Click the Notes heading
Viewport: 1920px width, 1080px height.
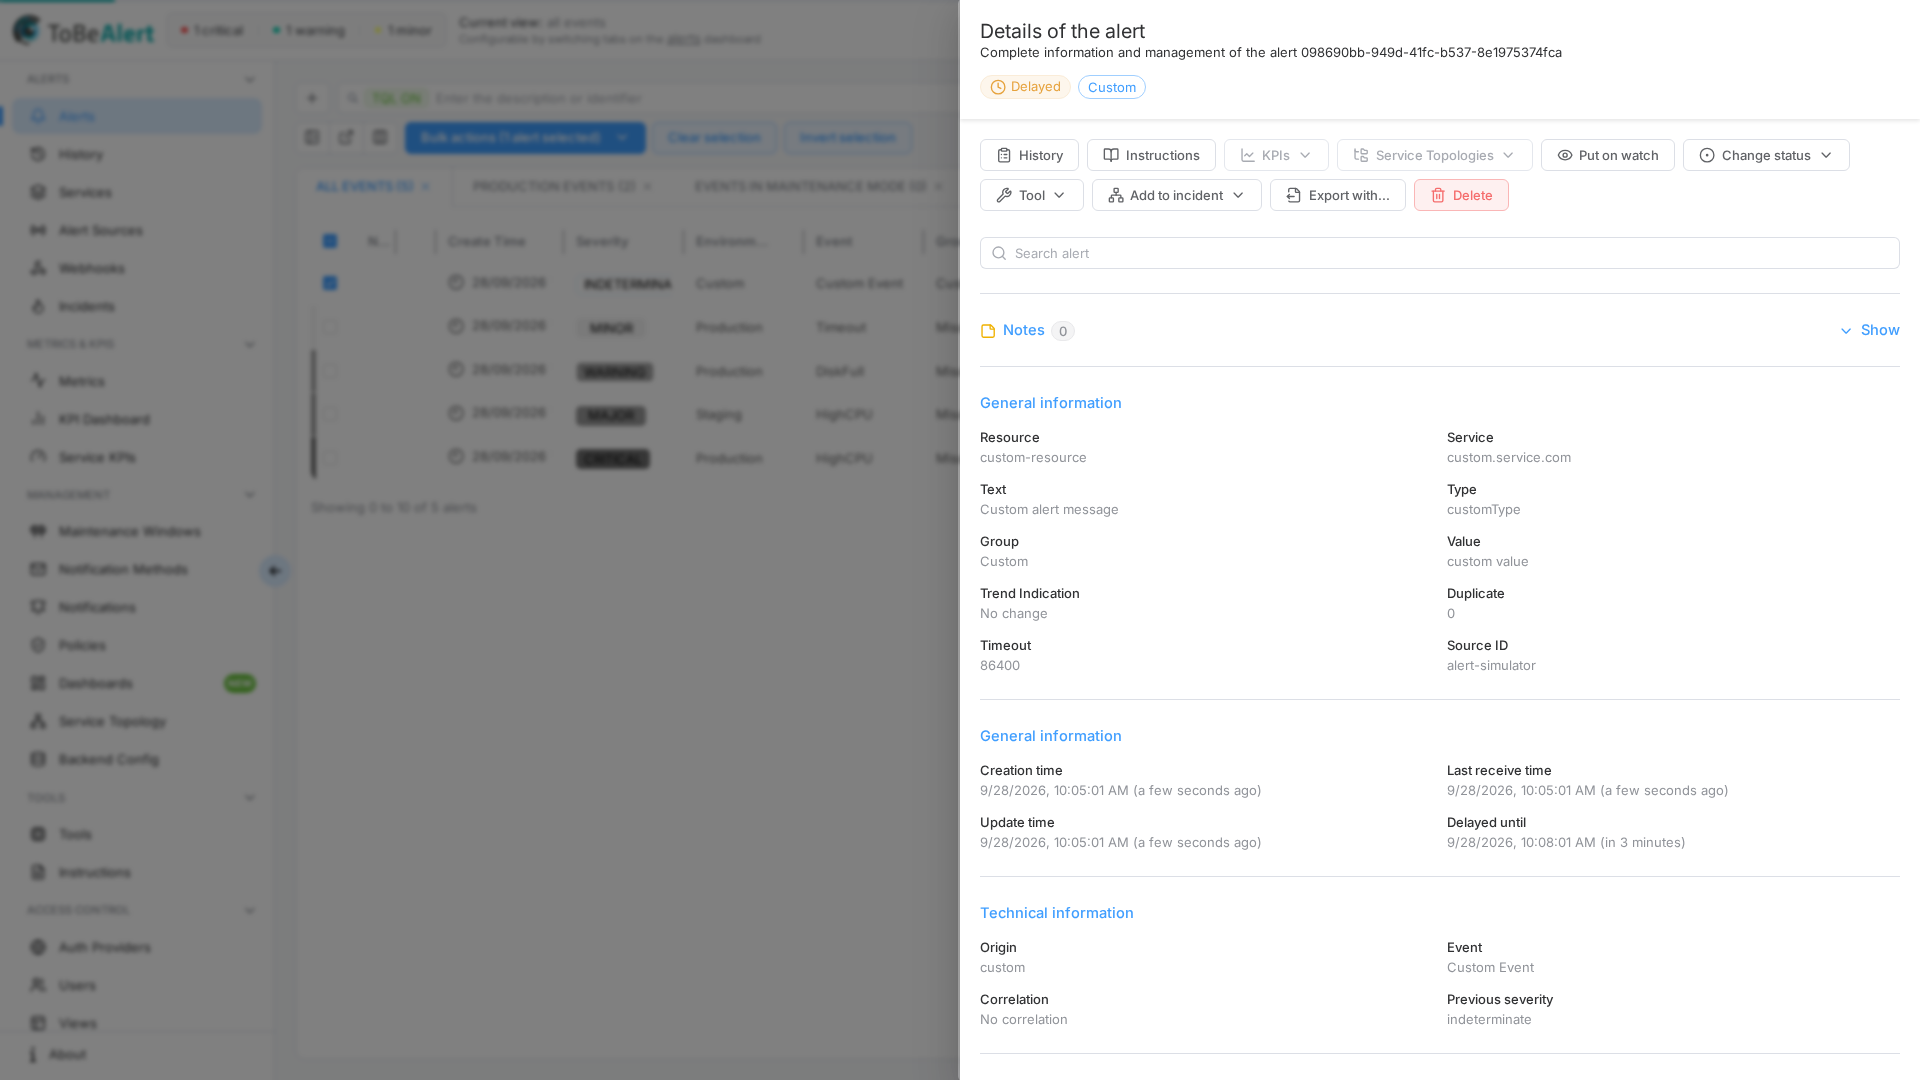pos(1023,330)
